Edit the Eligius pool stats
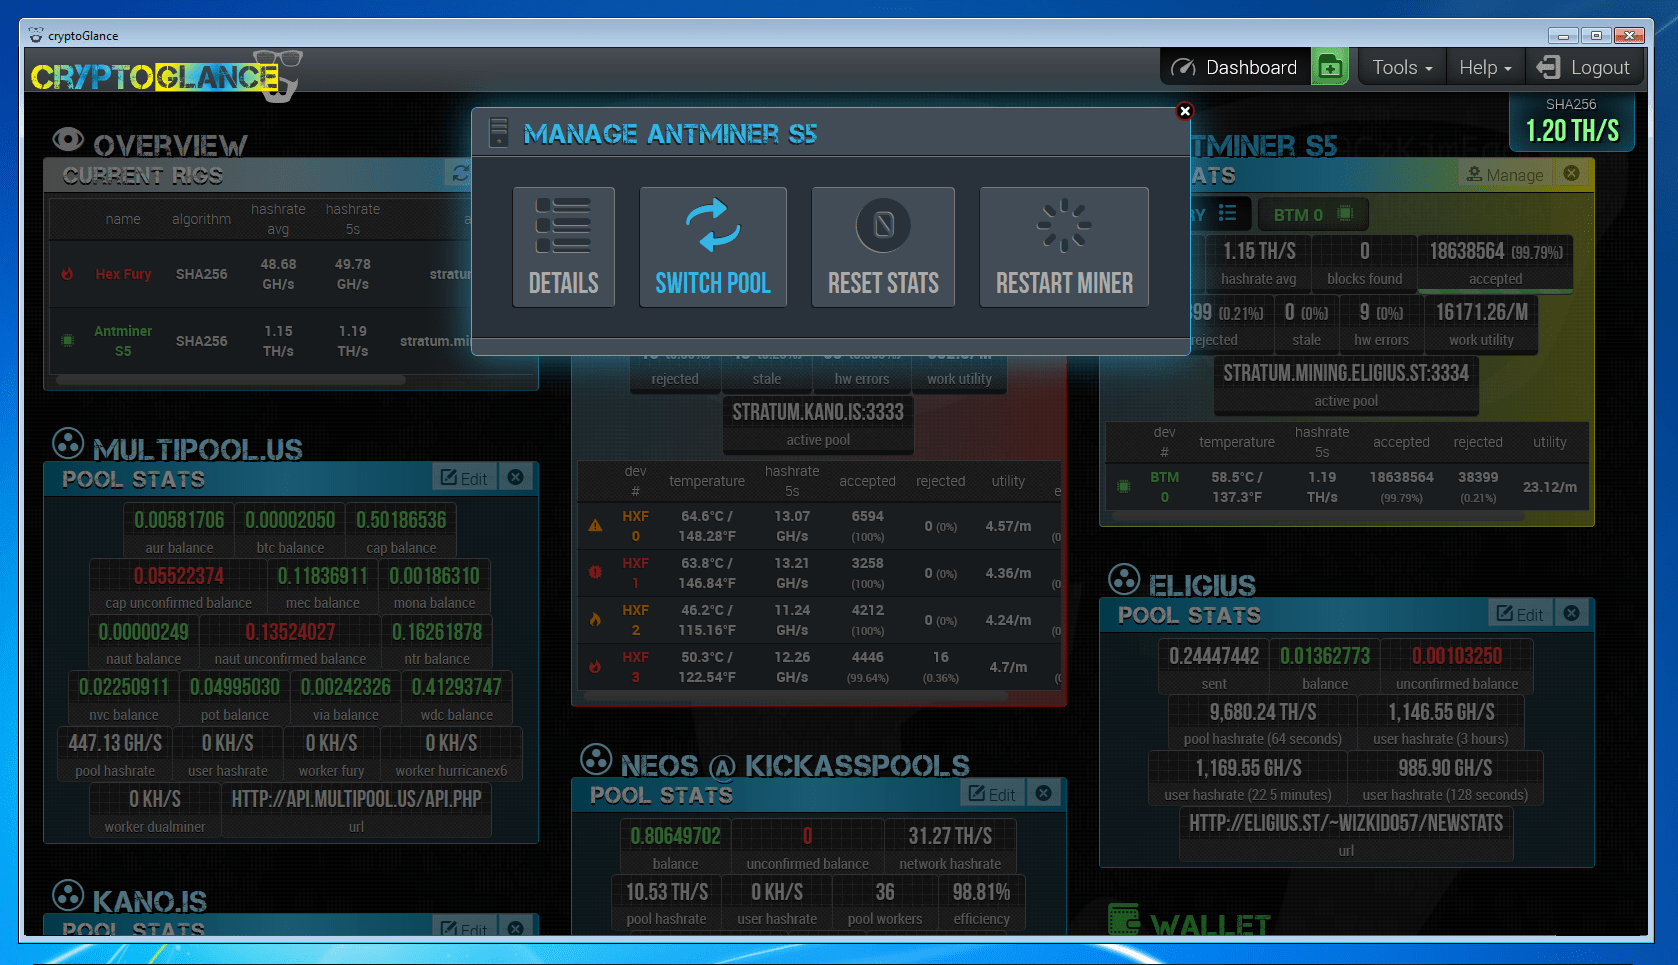Image resolution: width=1678 pixels, height=965 pixels. click(1520, 614)
